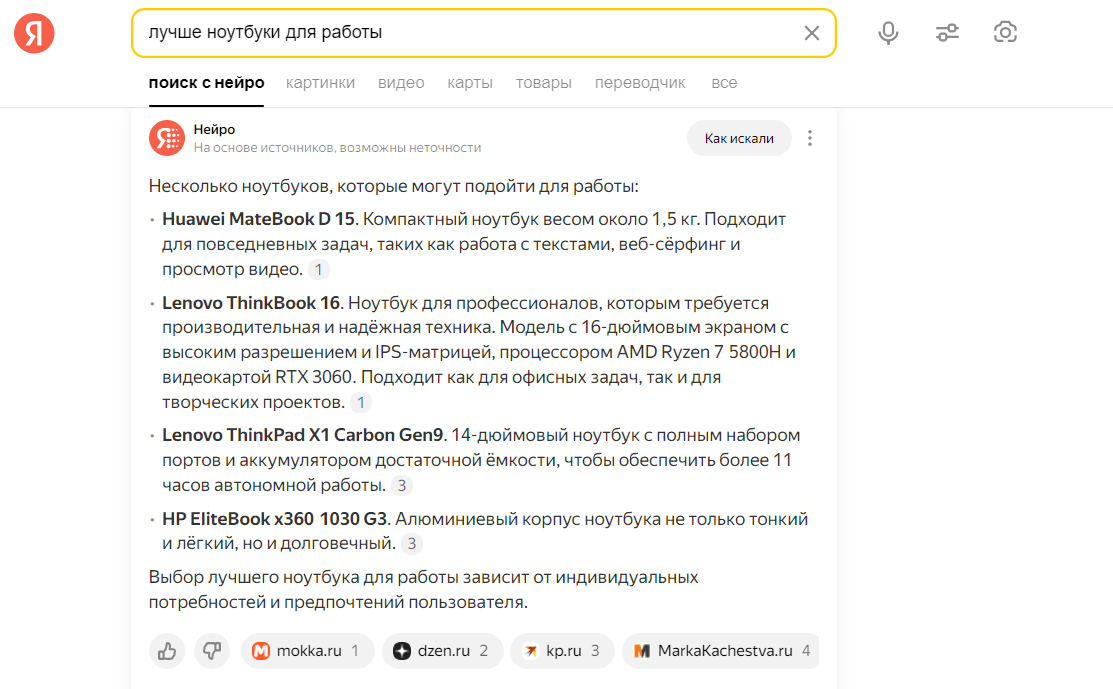Open the Yandex home logo

pyautogui.click(x=34, y=33)
